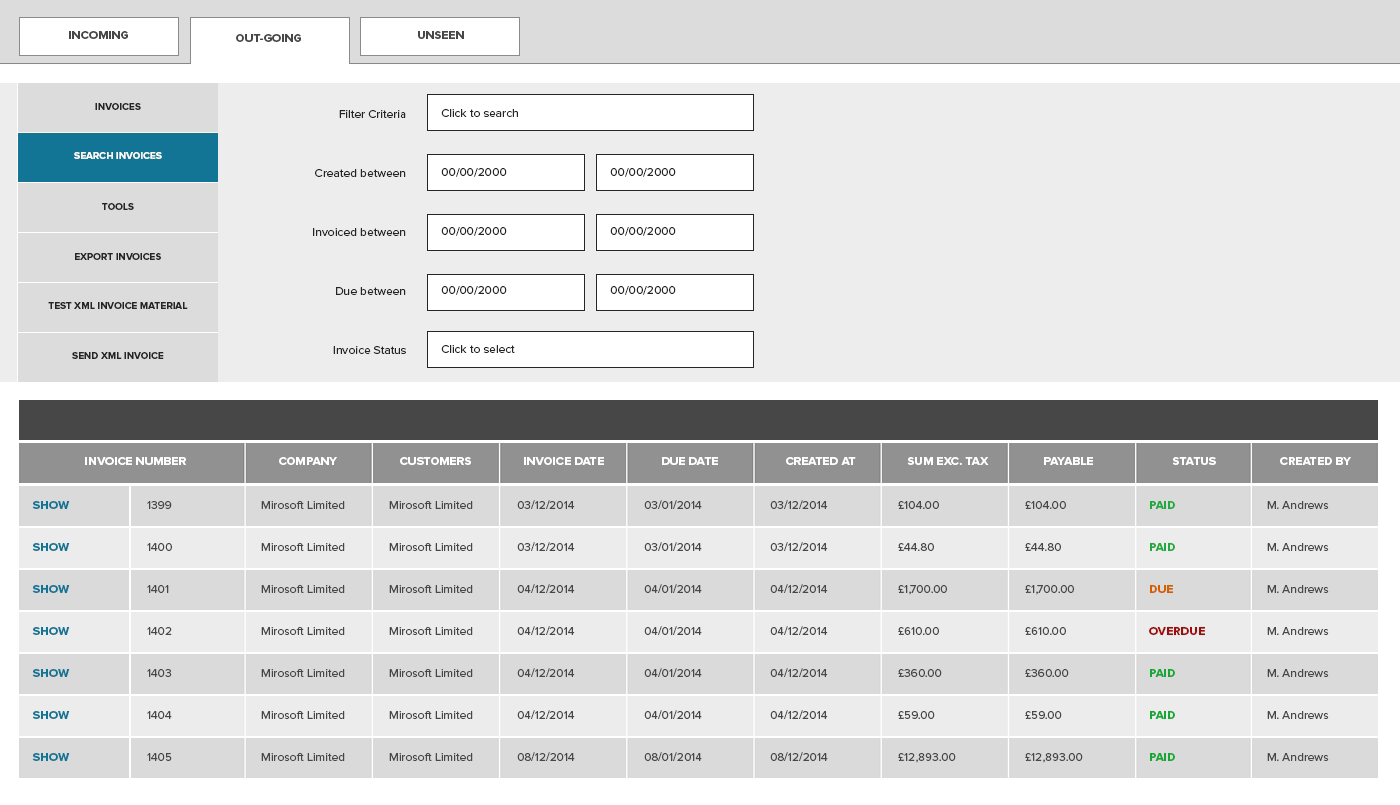The image size is (1400, 805).
Task: Show invoice 1399 details
Action: (51, 506)
